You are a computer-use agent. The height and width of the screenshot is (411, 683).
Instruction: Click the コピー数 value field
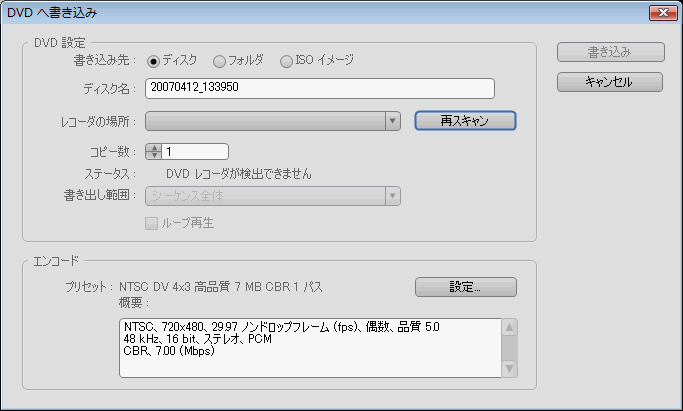[x=196, y=152]
